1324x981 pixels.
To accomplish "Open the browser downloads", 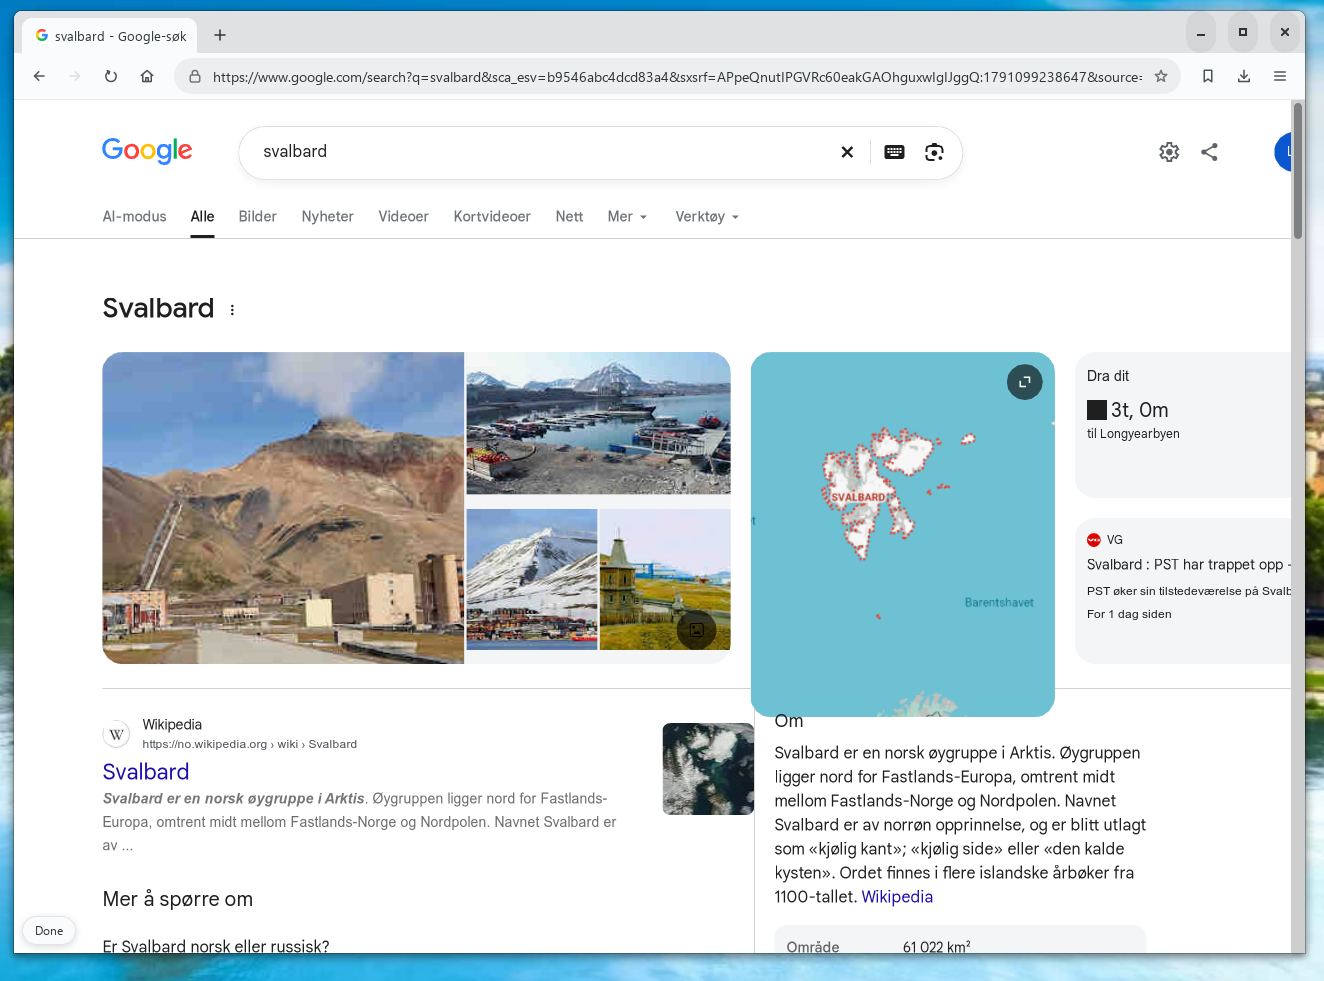I will pos(1244,76).
